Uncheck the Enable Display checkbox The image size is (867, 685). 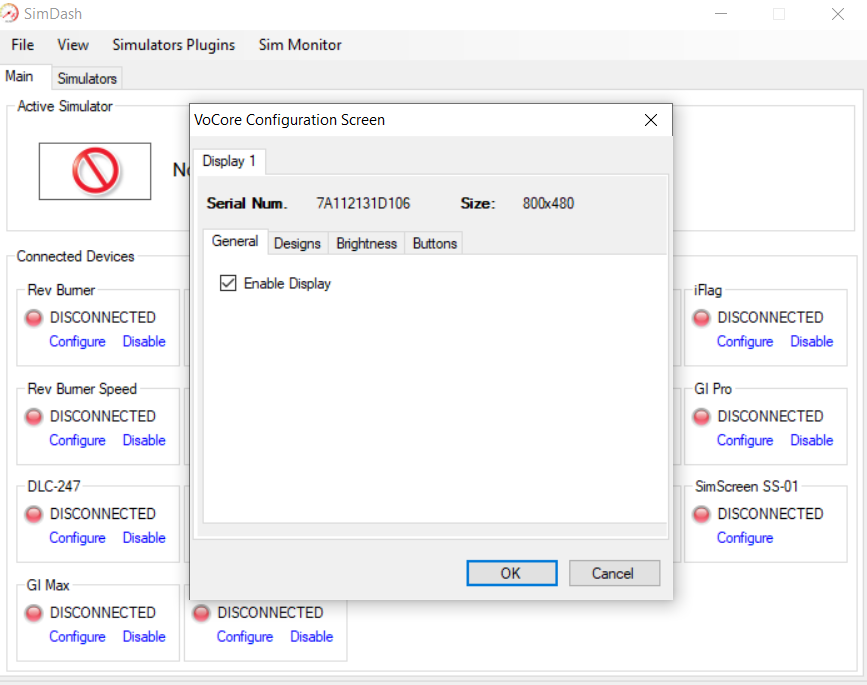(227, 284)
